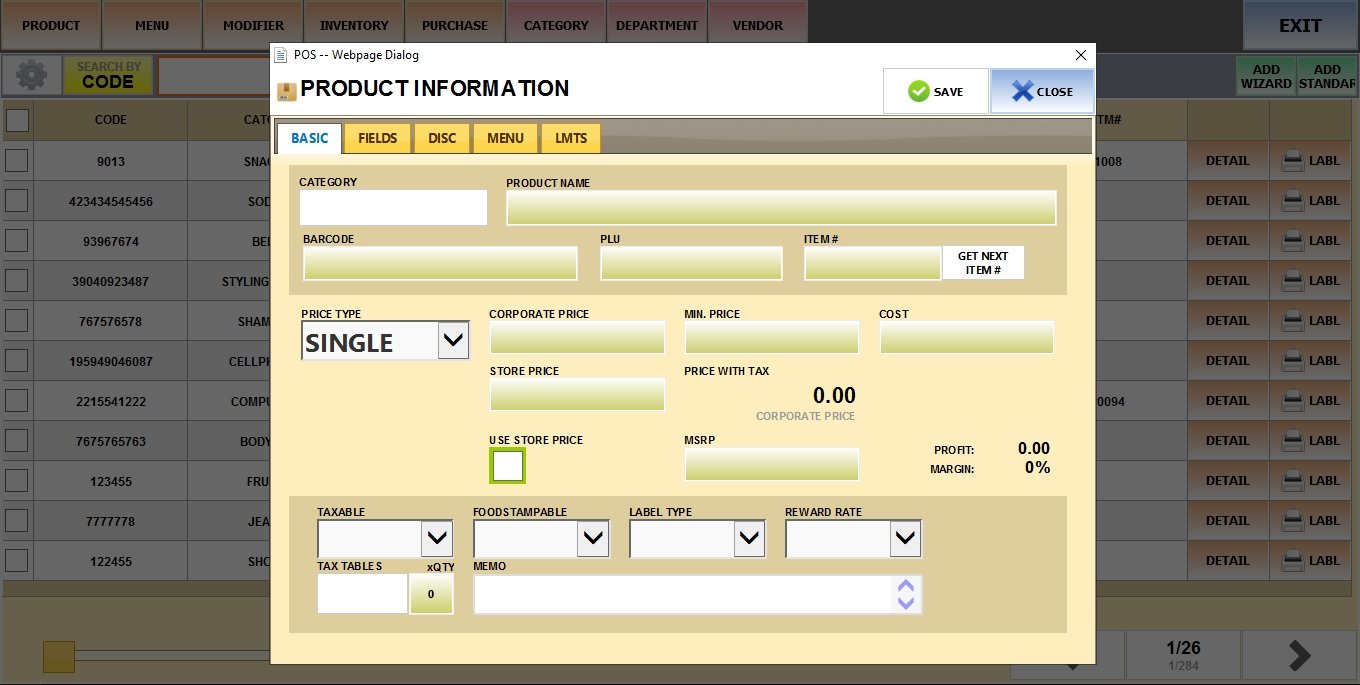The height and width of the screenshot is (685, 1360).
Task: Check the select-all checkbox in table header
Action: point(18,121)
